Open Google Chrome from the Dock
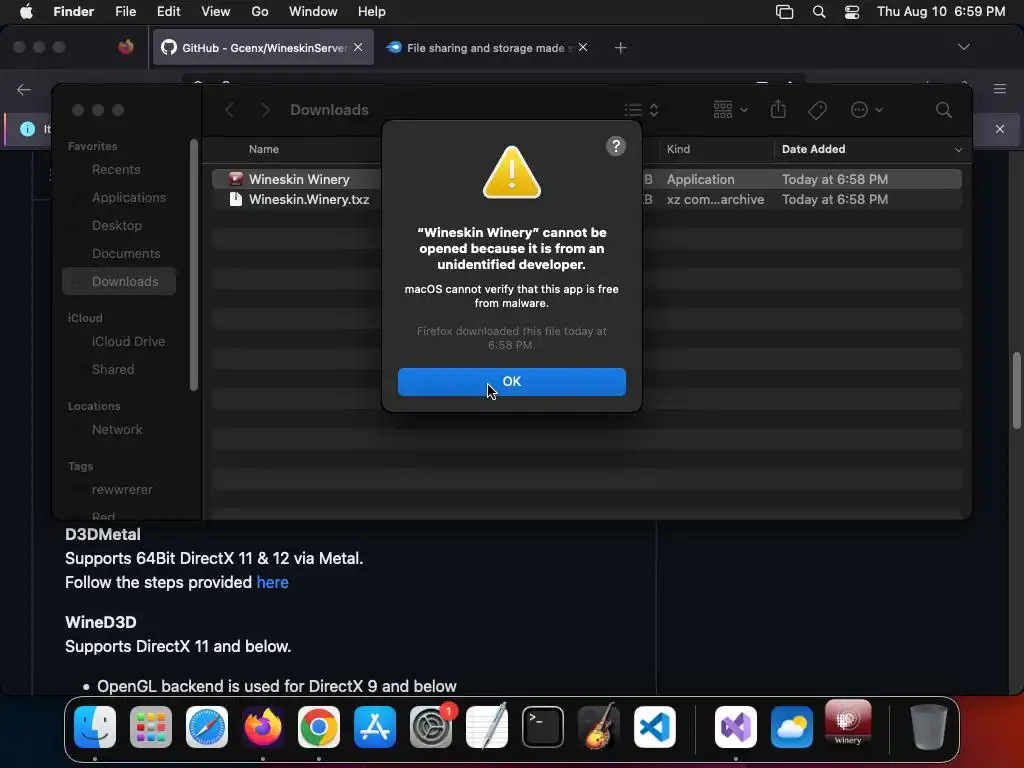The image size is (1024, 768). [x=319, y=726]
